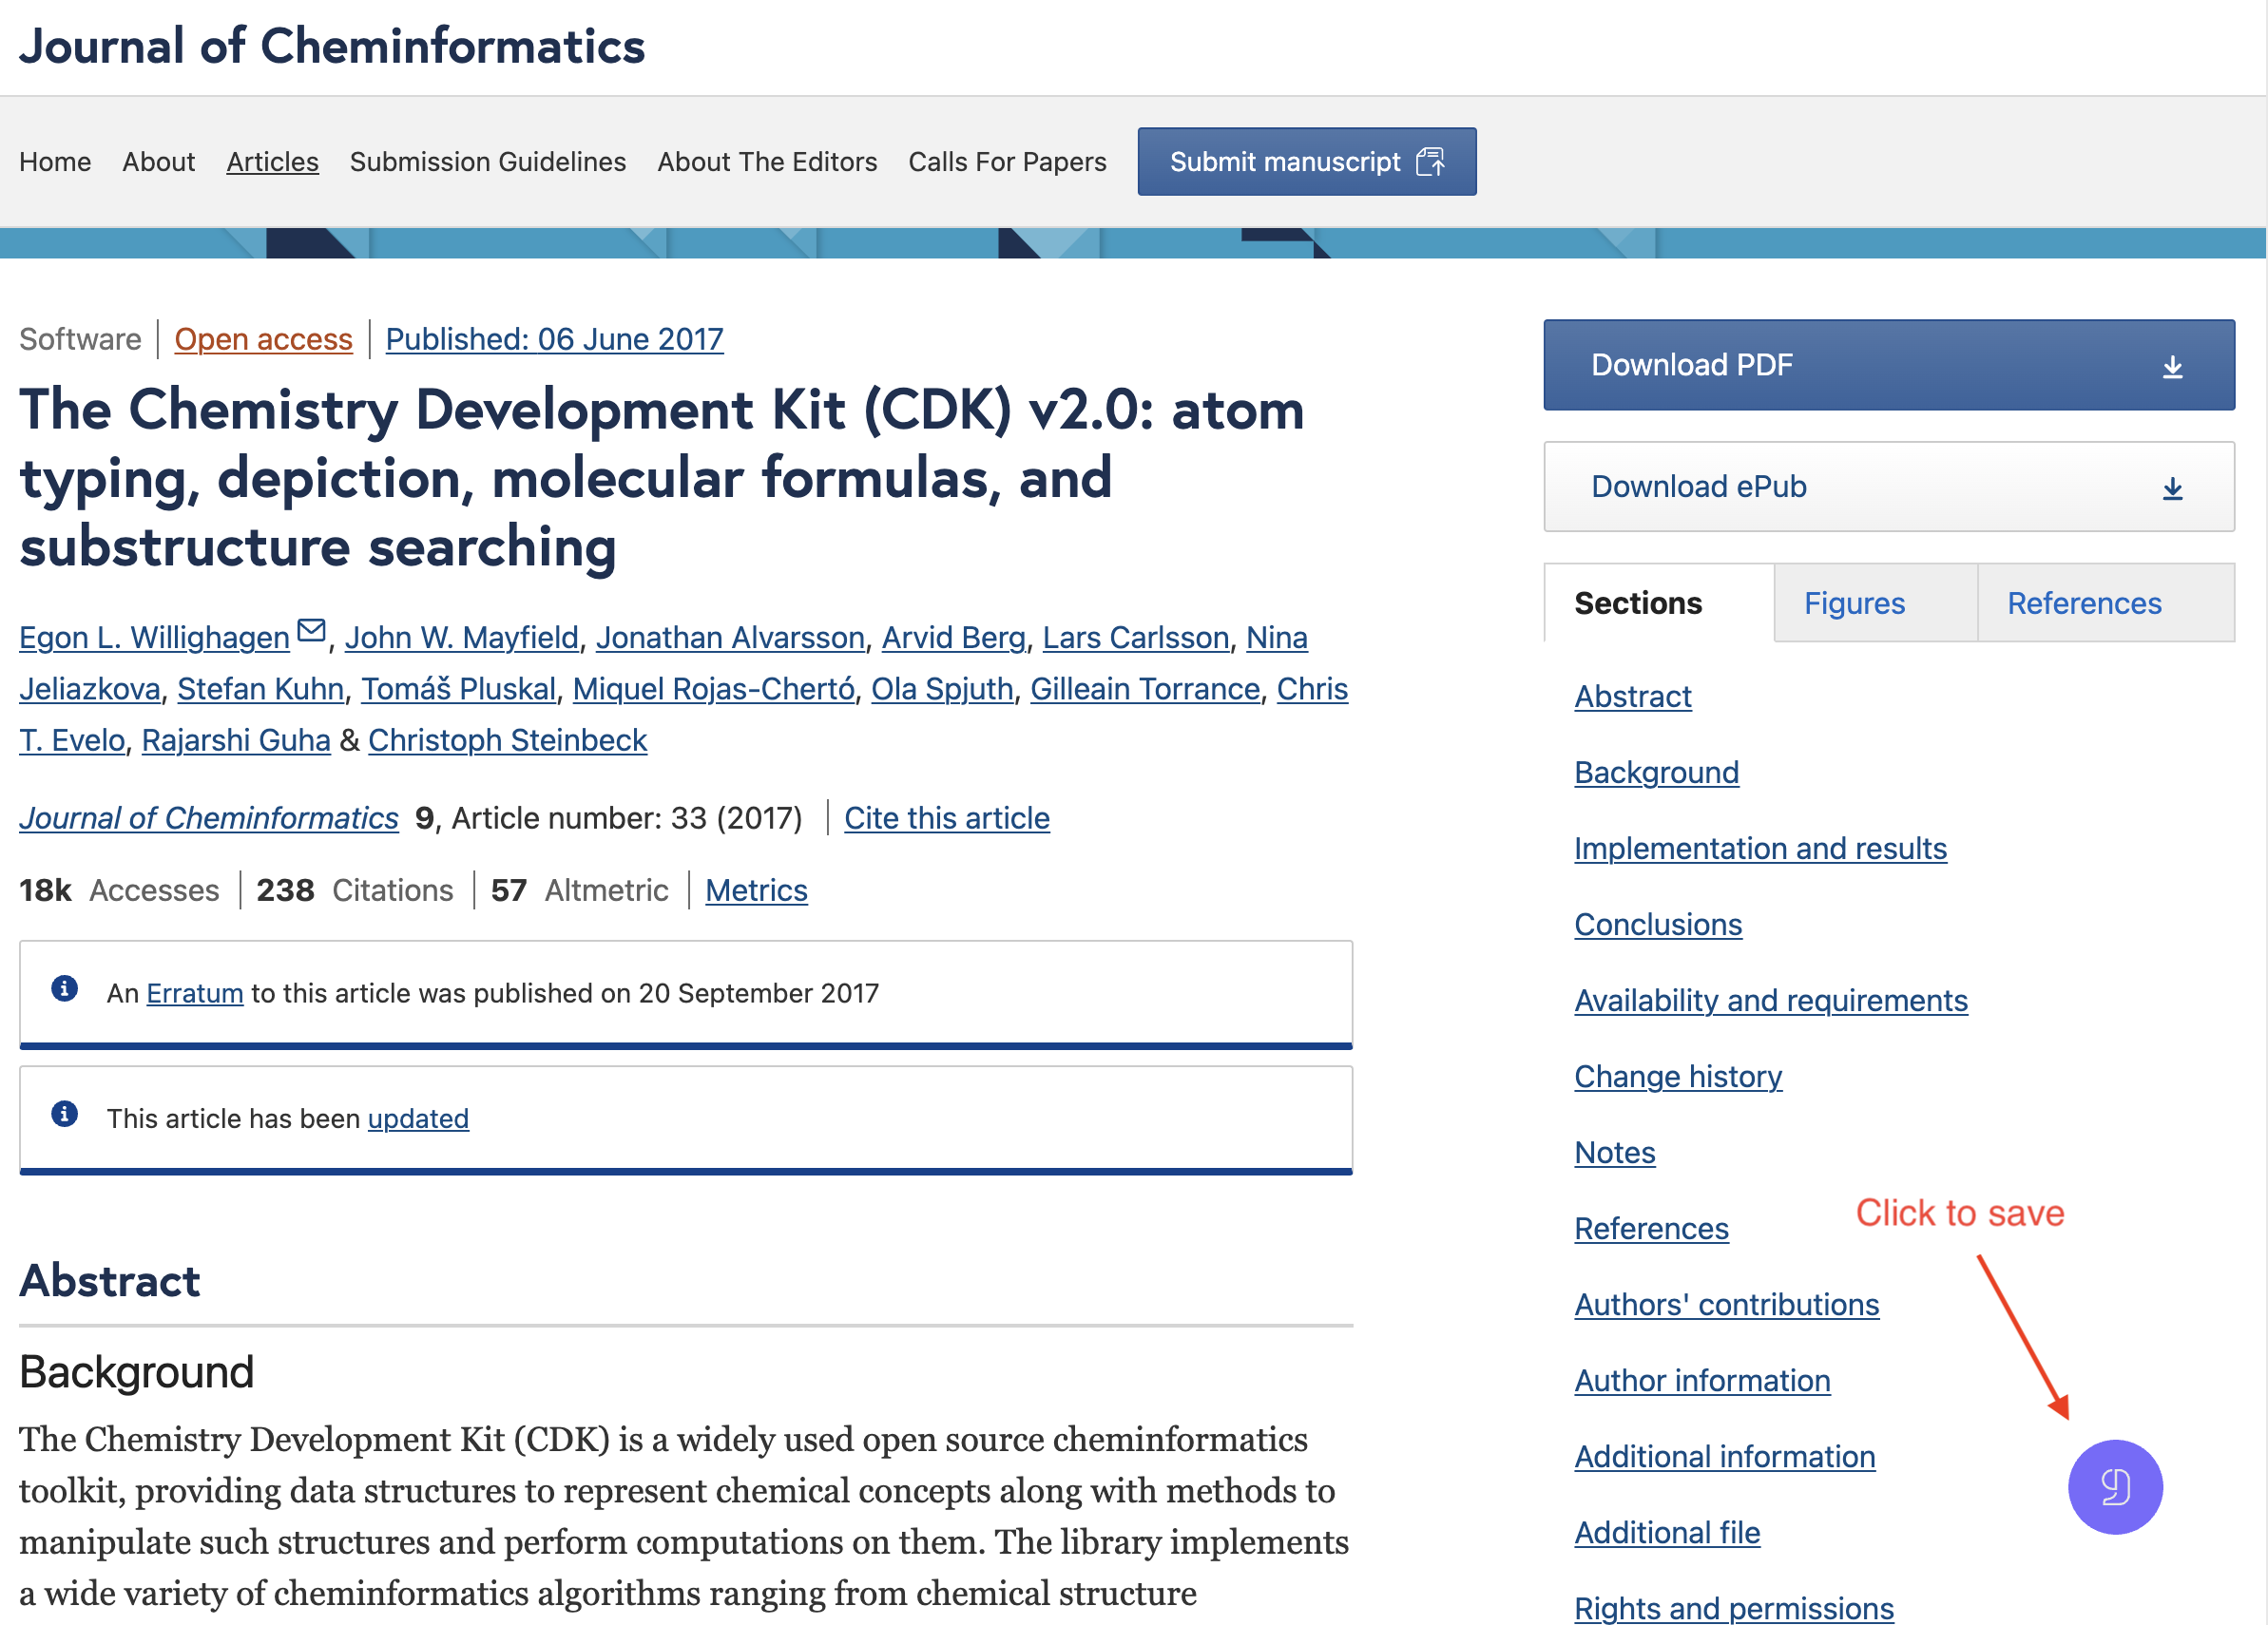Switch to the References tab
This screenshot has height=1625, width=2268.
(2083, 603)
